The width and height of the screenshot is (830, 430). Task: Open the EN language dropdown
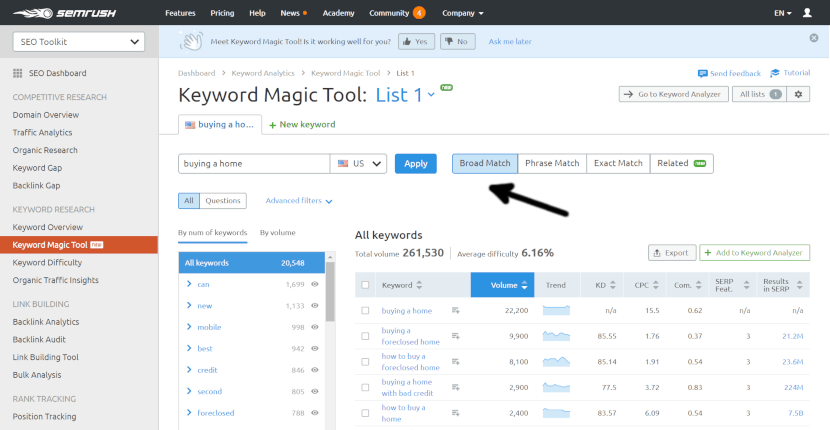pos(782,13)
